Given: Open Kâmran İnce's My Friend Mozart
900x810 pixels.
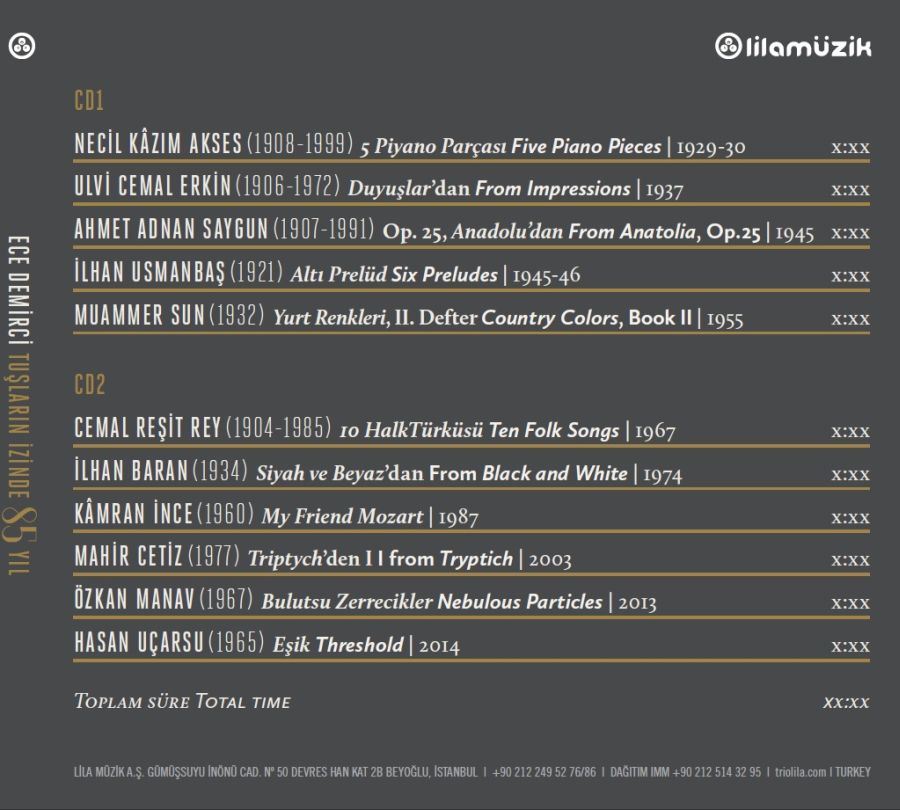Looking at the screenshot, I should point(276,516).
